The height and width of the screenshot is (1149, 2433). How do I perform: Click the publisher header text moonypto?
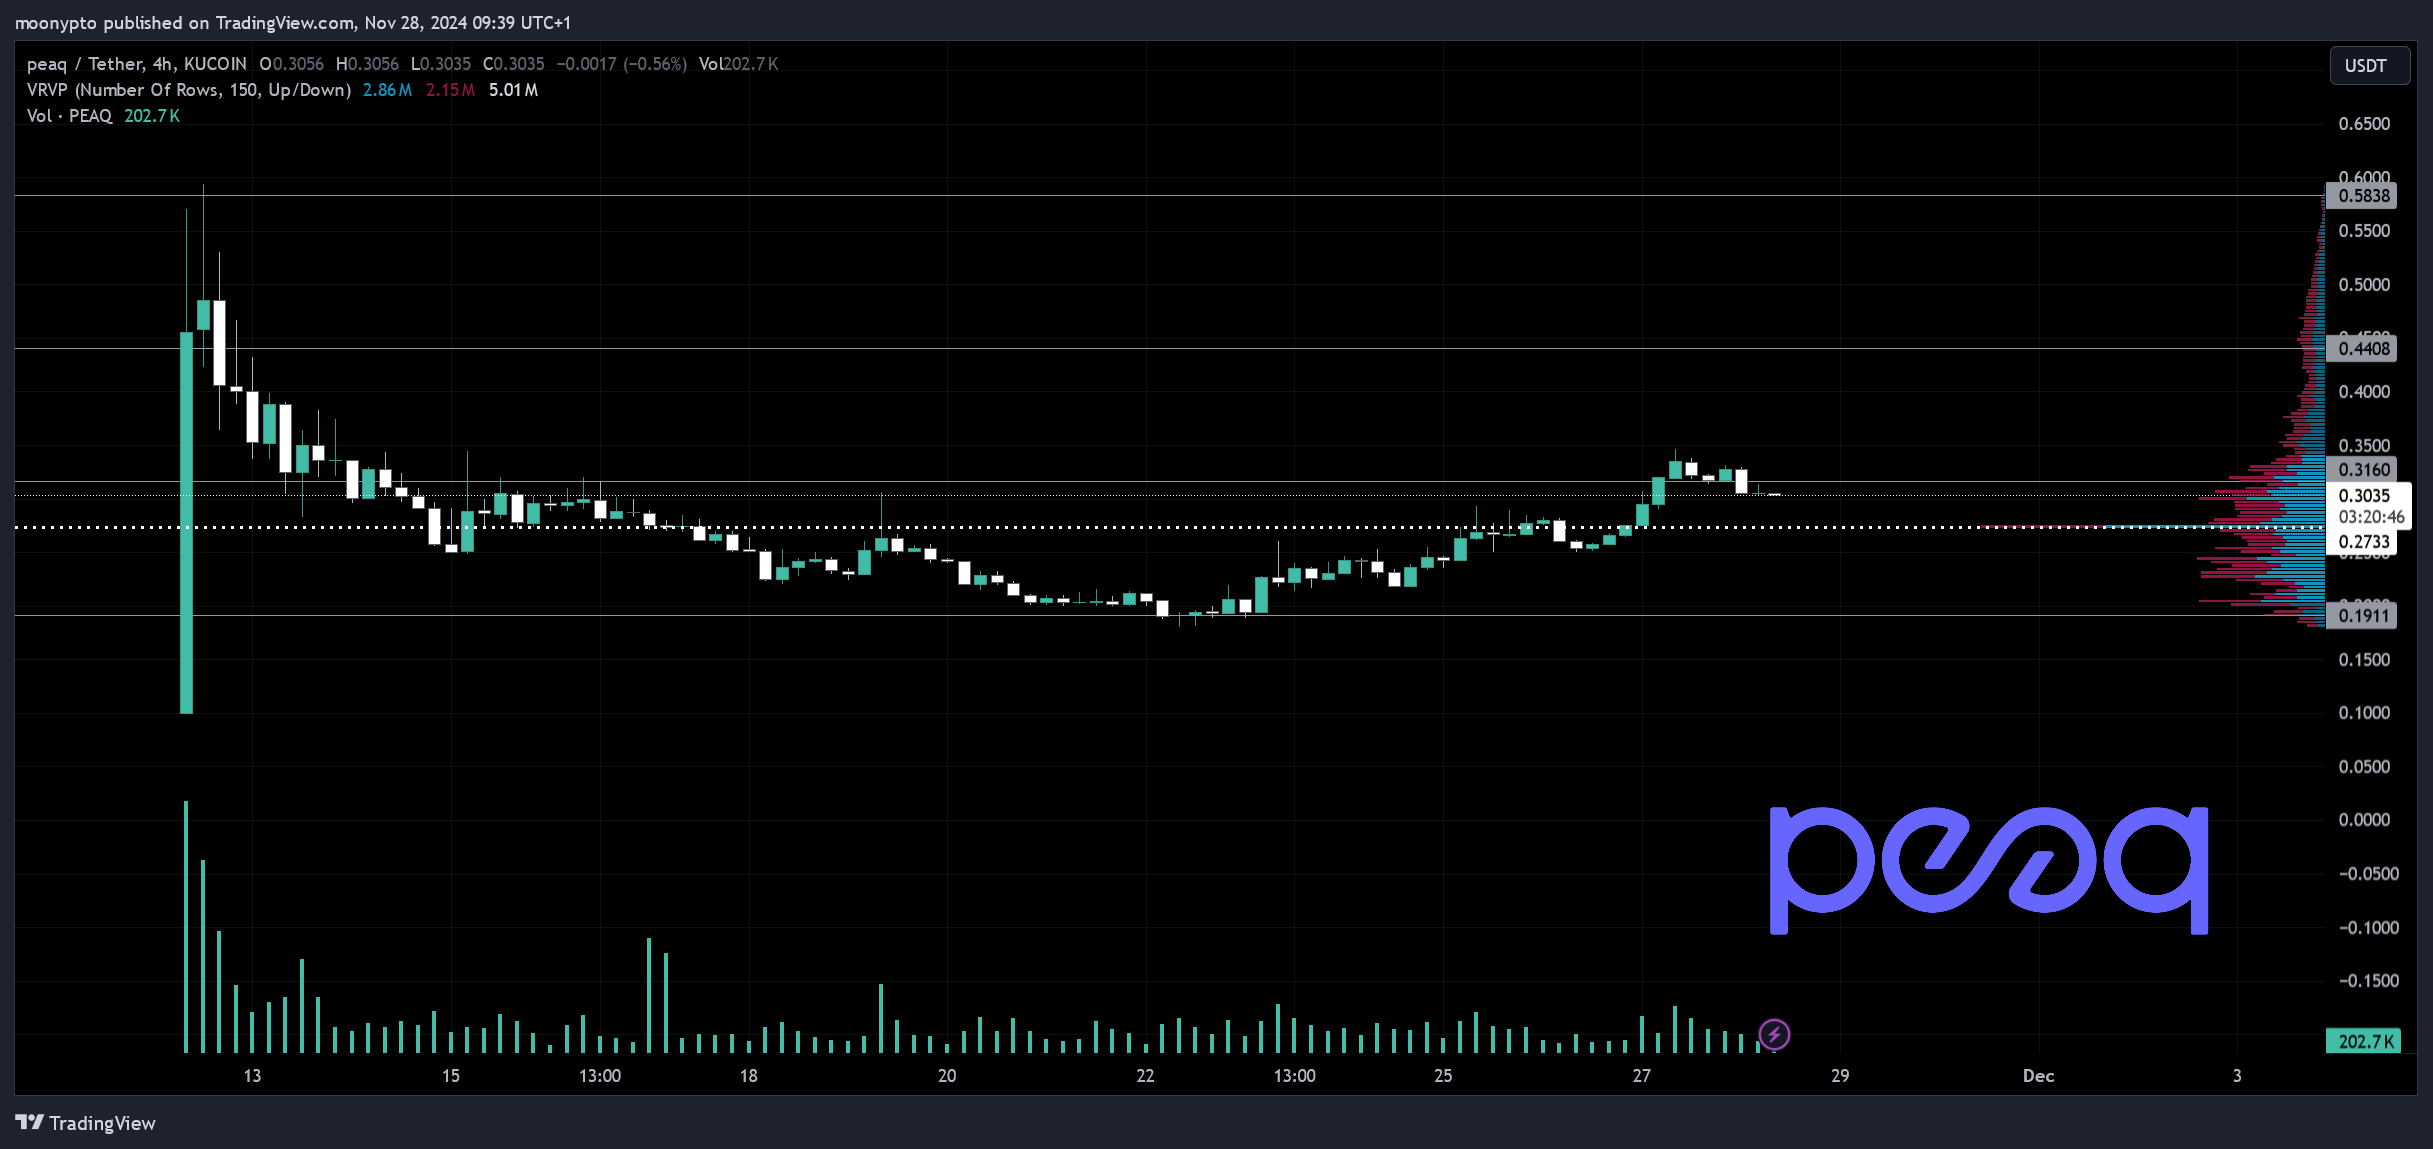click(56, 23)
